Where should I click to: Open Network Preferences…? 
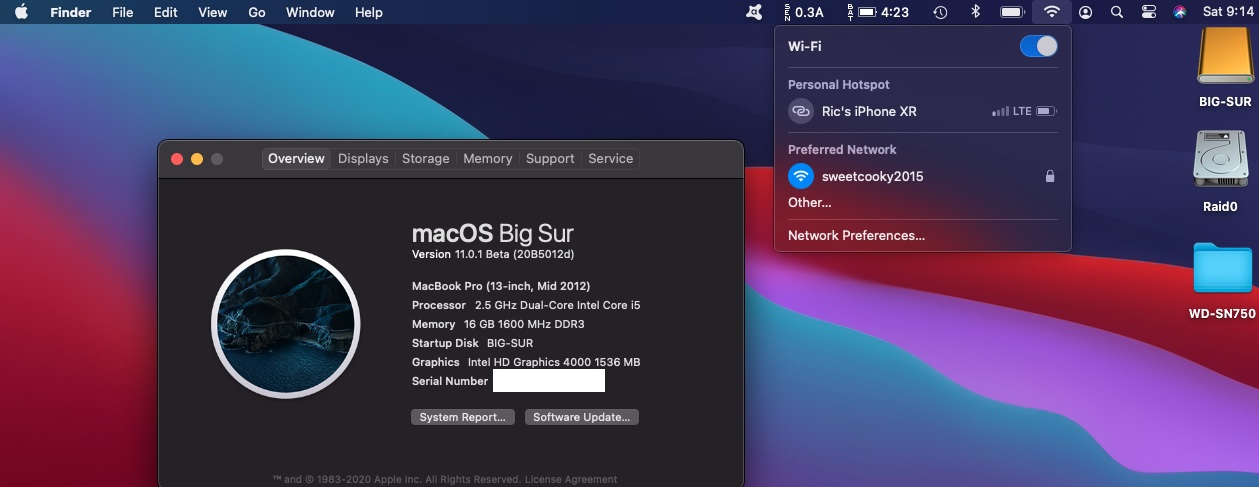click(856, 235)
